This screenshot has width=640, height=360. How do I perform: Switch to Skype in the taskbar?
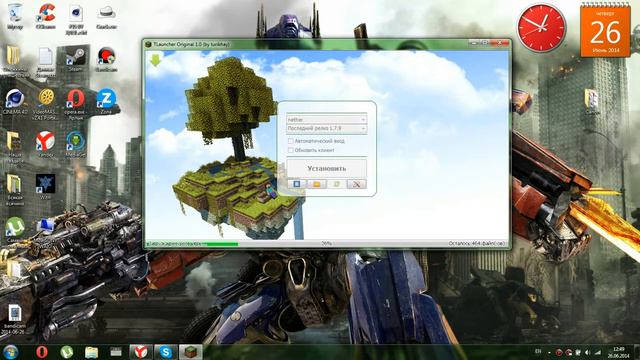(x=166, y=352)
